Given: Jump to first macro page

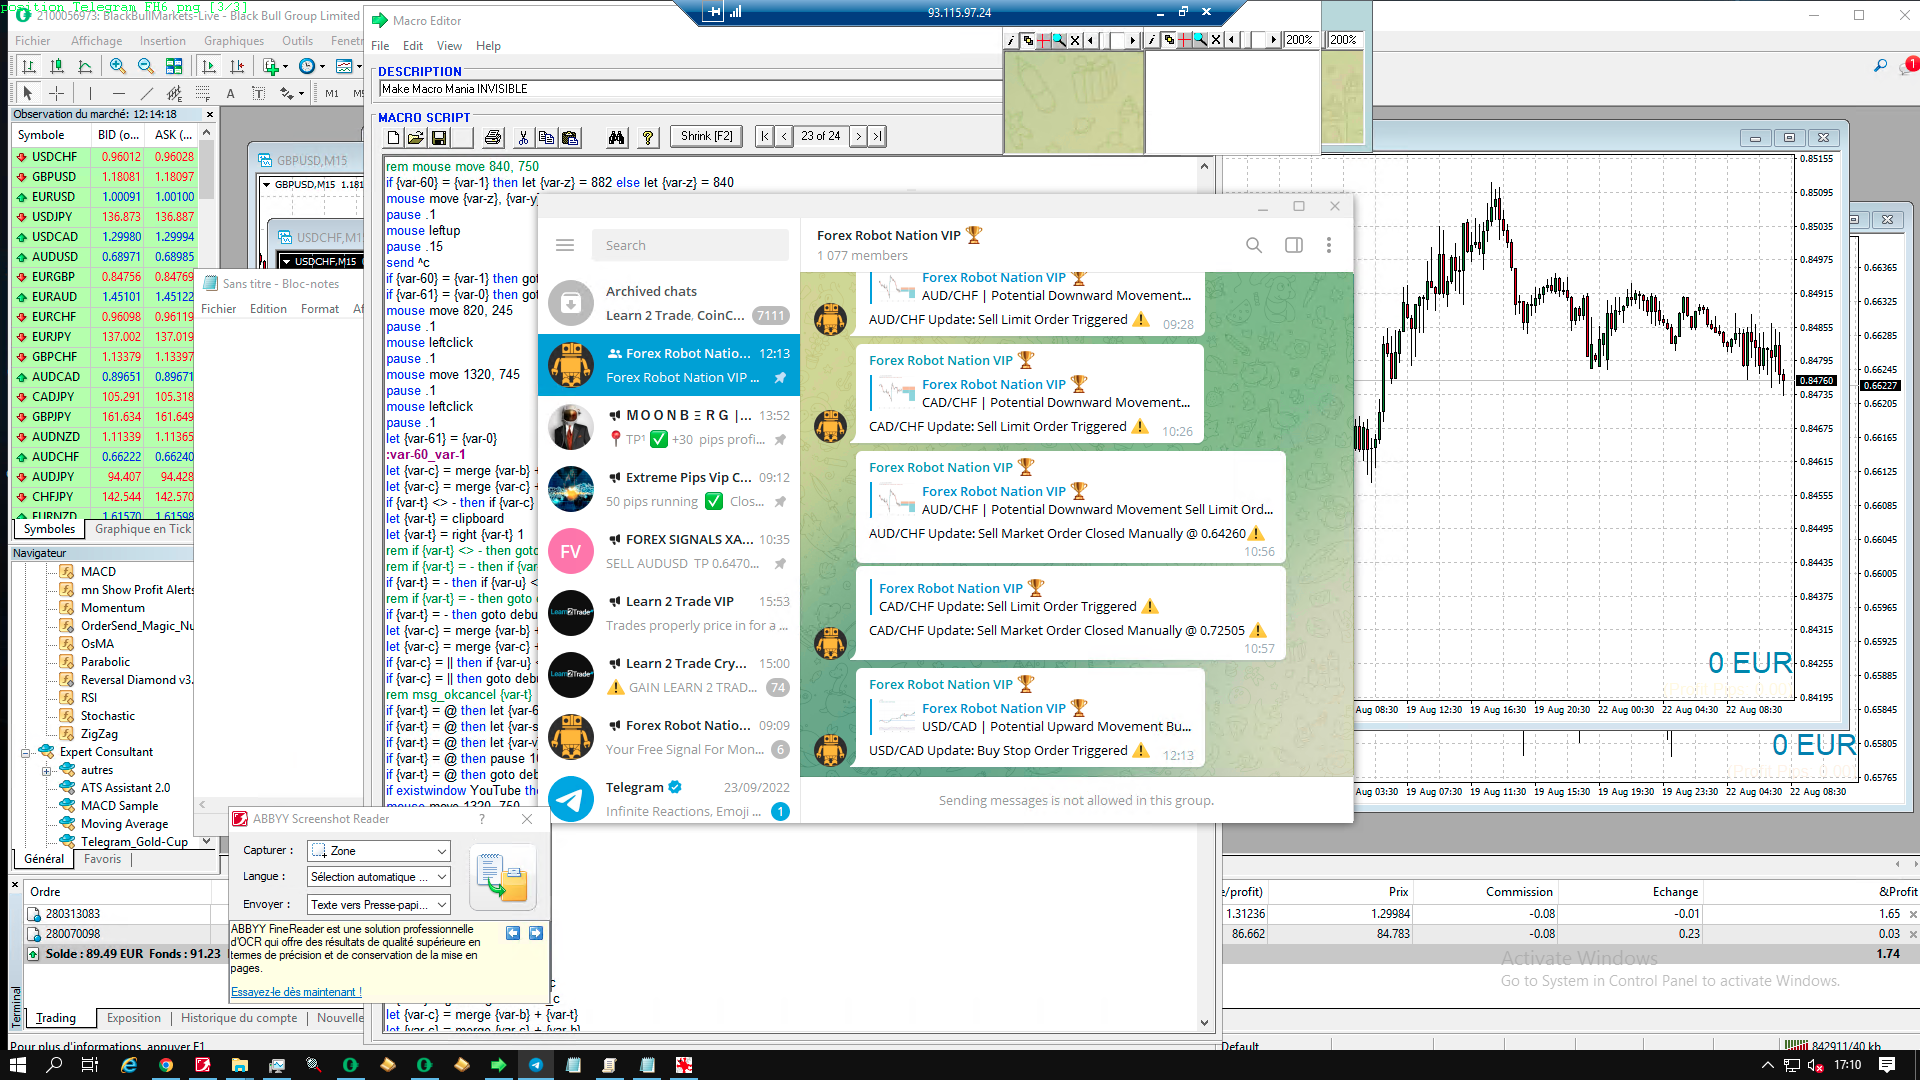Looking at the screenshot, I should (765, 137).
